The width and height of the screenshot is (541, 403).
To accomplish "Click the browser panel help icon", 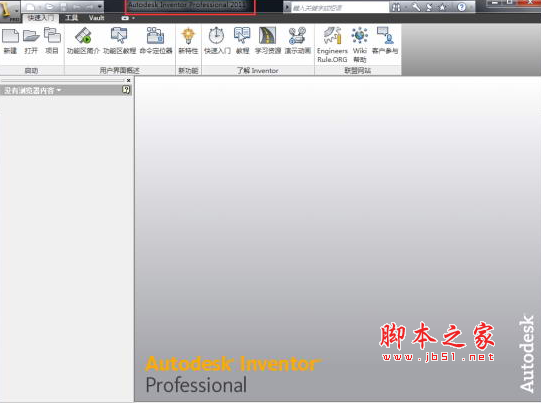I will pos(126,90).
